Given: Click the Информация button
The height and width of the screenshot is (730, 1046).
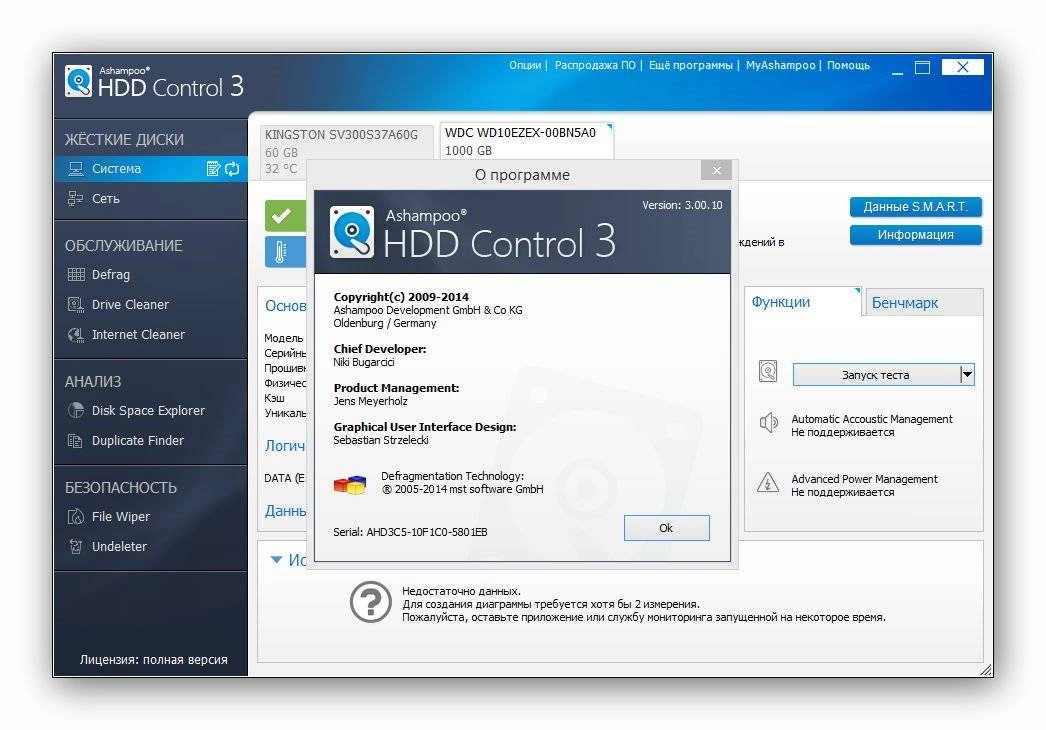Looking at the screenshot, I should click(x=915, y=235).
